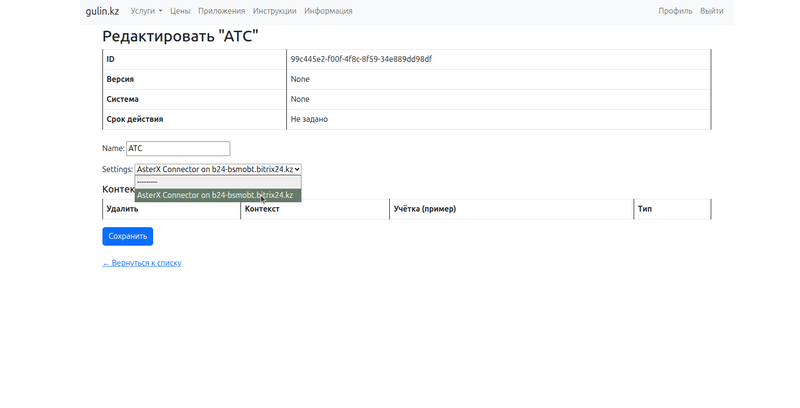Select the empty dashes option in list
The width and height of the screenshot is (800, 408).
pyautogui.click(x=218, y=182)
